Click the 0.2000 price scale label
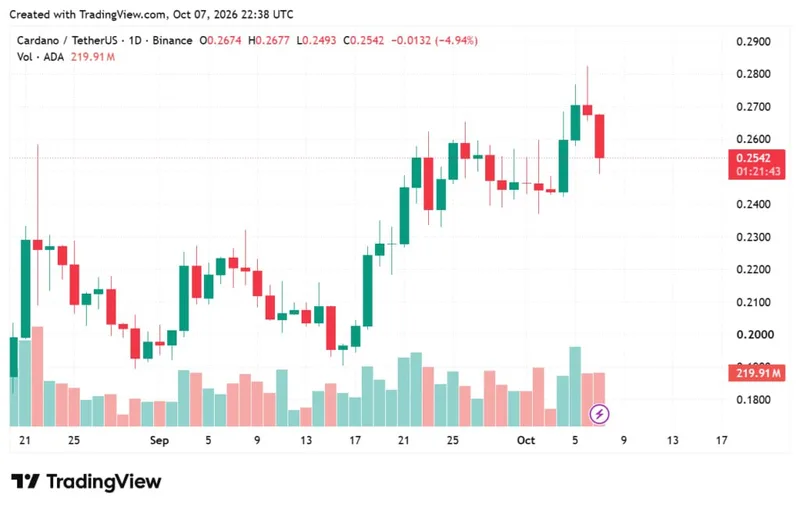 pos(755,335)
